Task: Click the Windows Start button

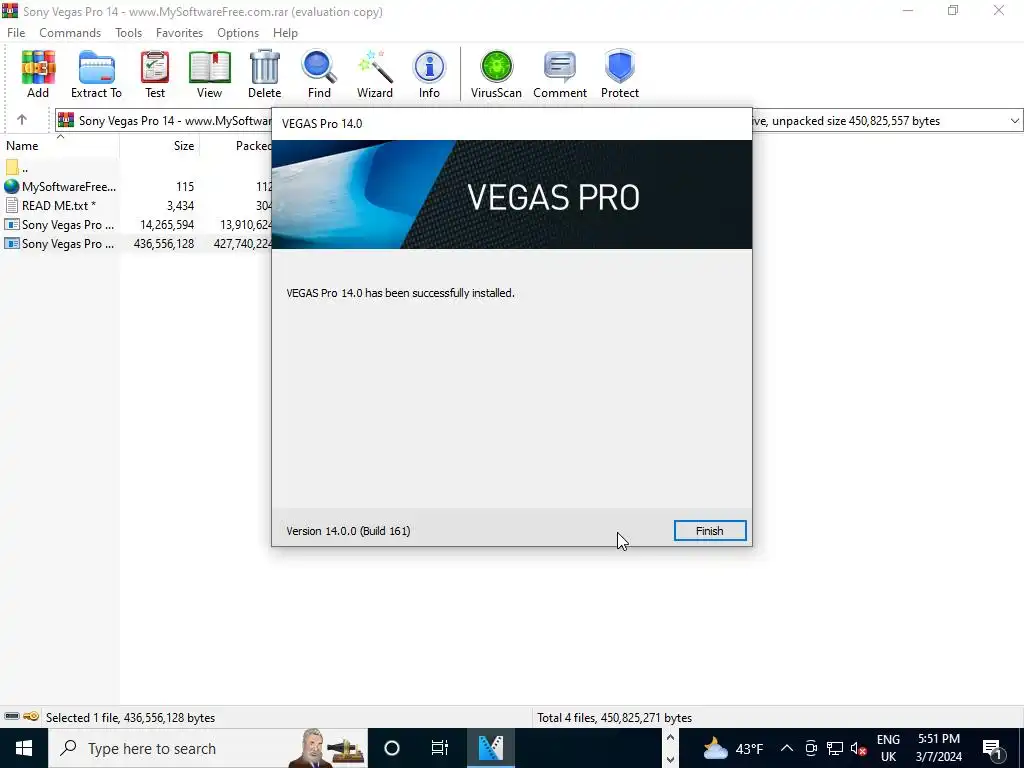Action: coord(24,748)
